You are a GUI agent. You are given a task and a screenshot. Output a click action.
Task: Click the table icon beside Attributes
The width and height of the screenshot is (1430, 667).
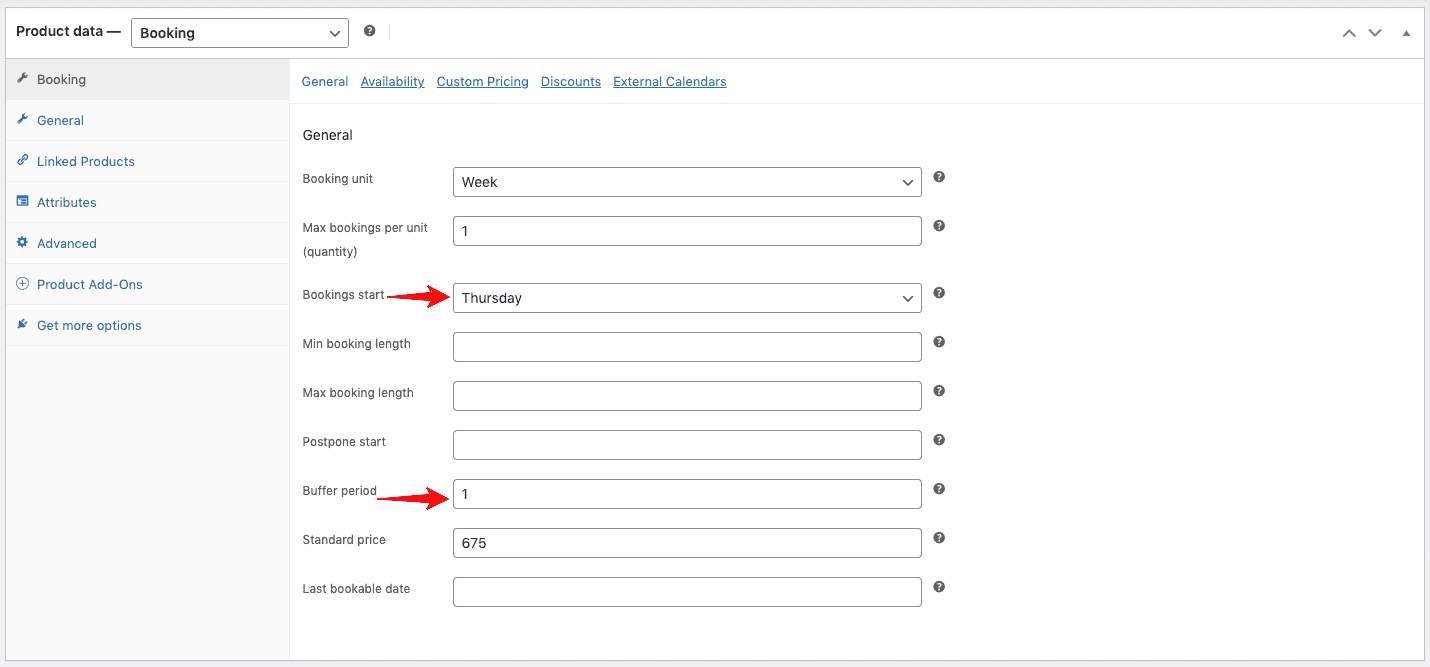point(22,201)
